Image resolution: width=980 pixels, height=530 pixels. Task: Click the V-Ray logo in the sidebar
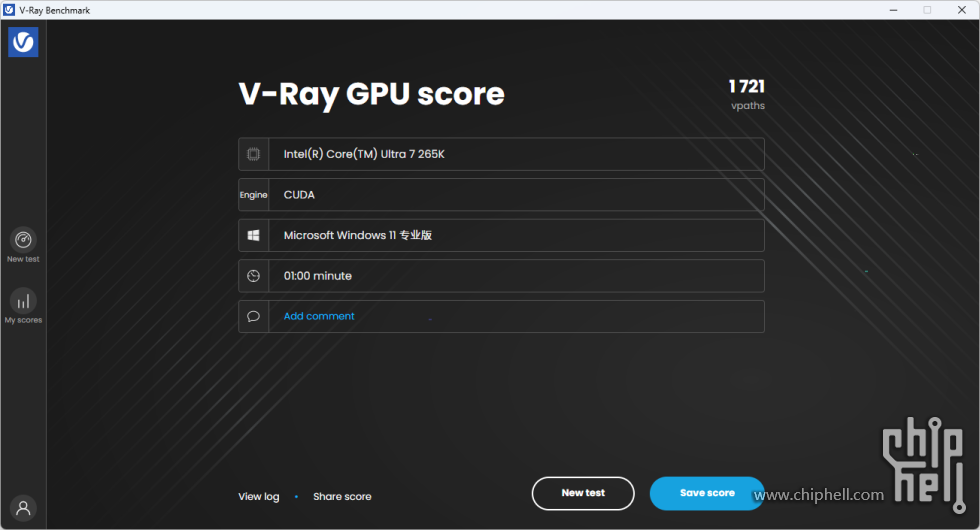tap(23, 42)
